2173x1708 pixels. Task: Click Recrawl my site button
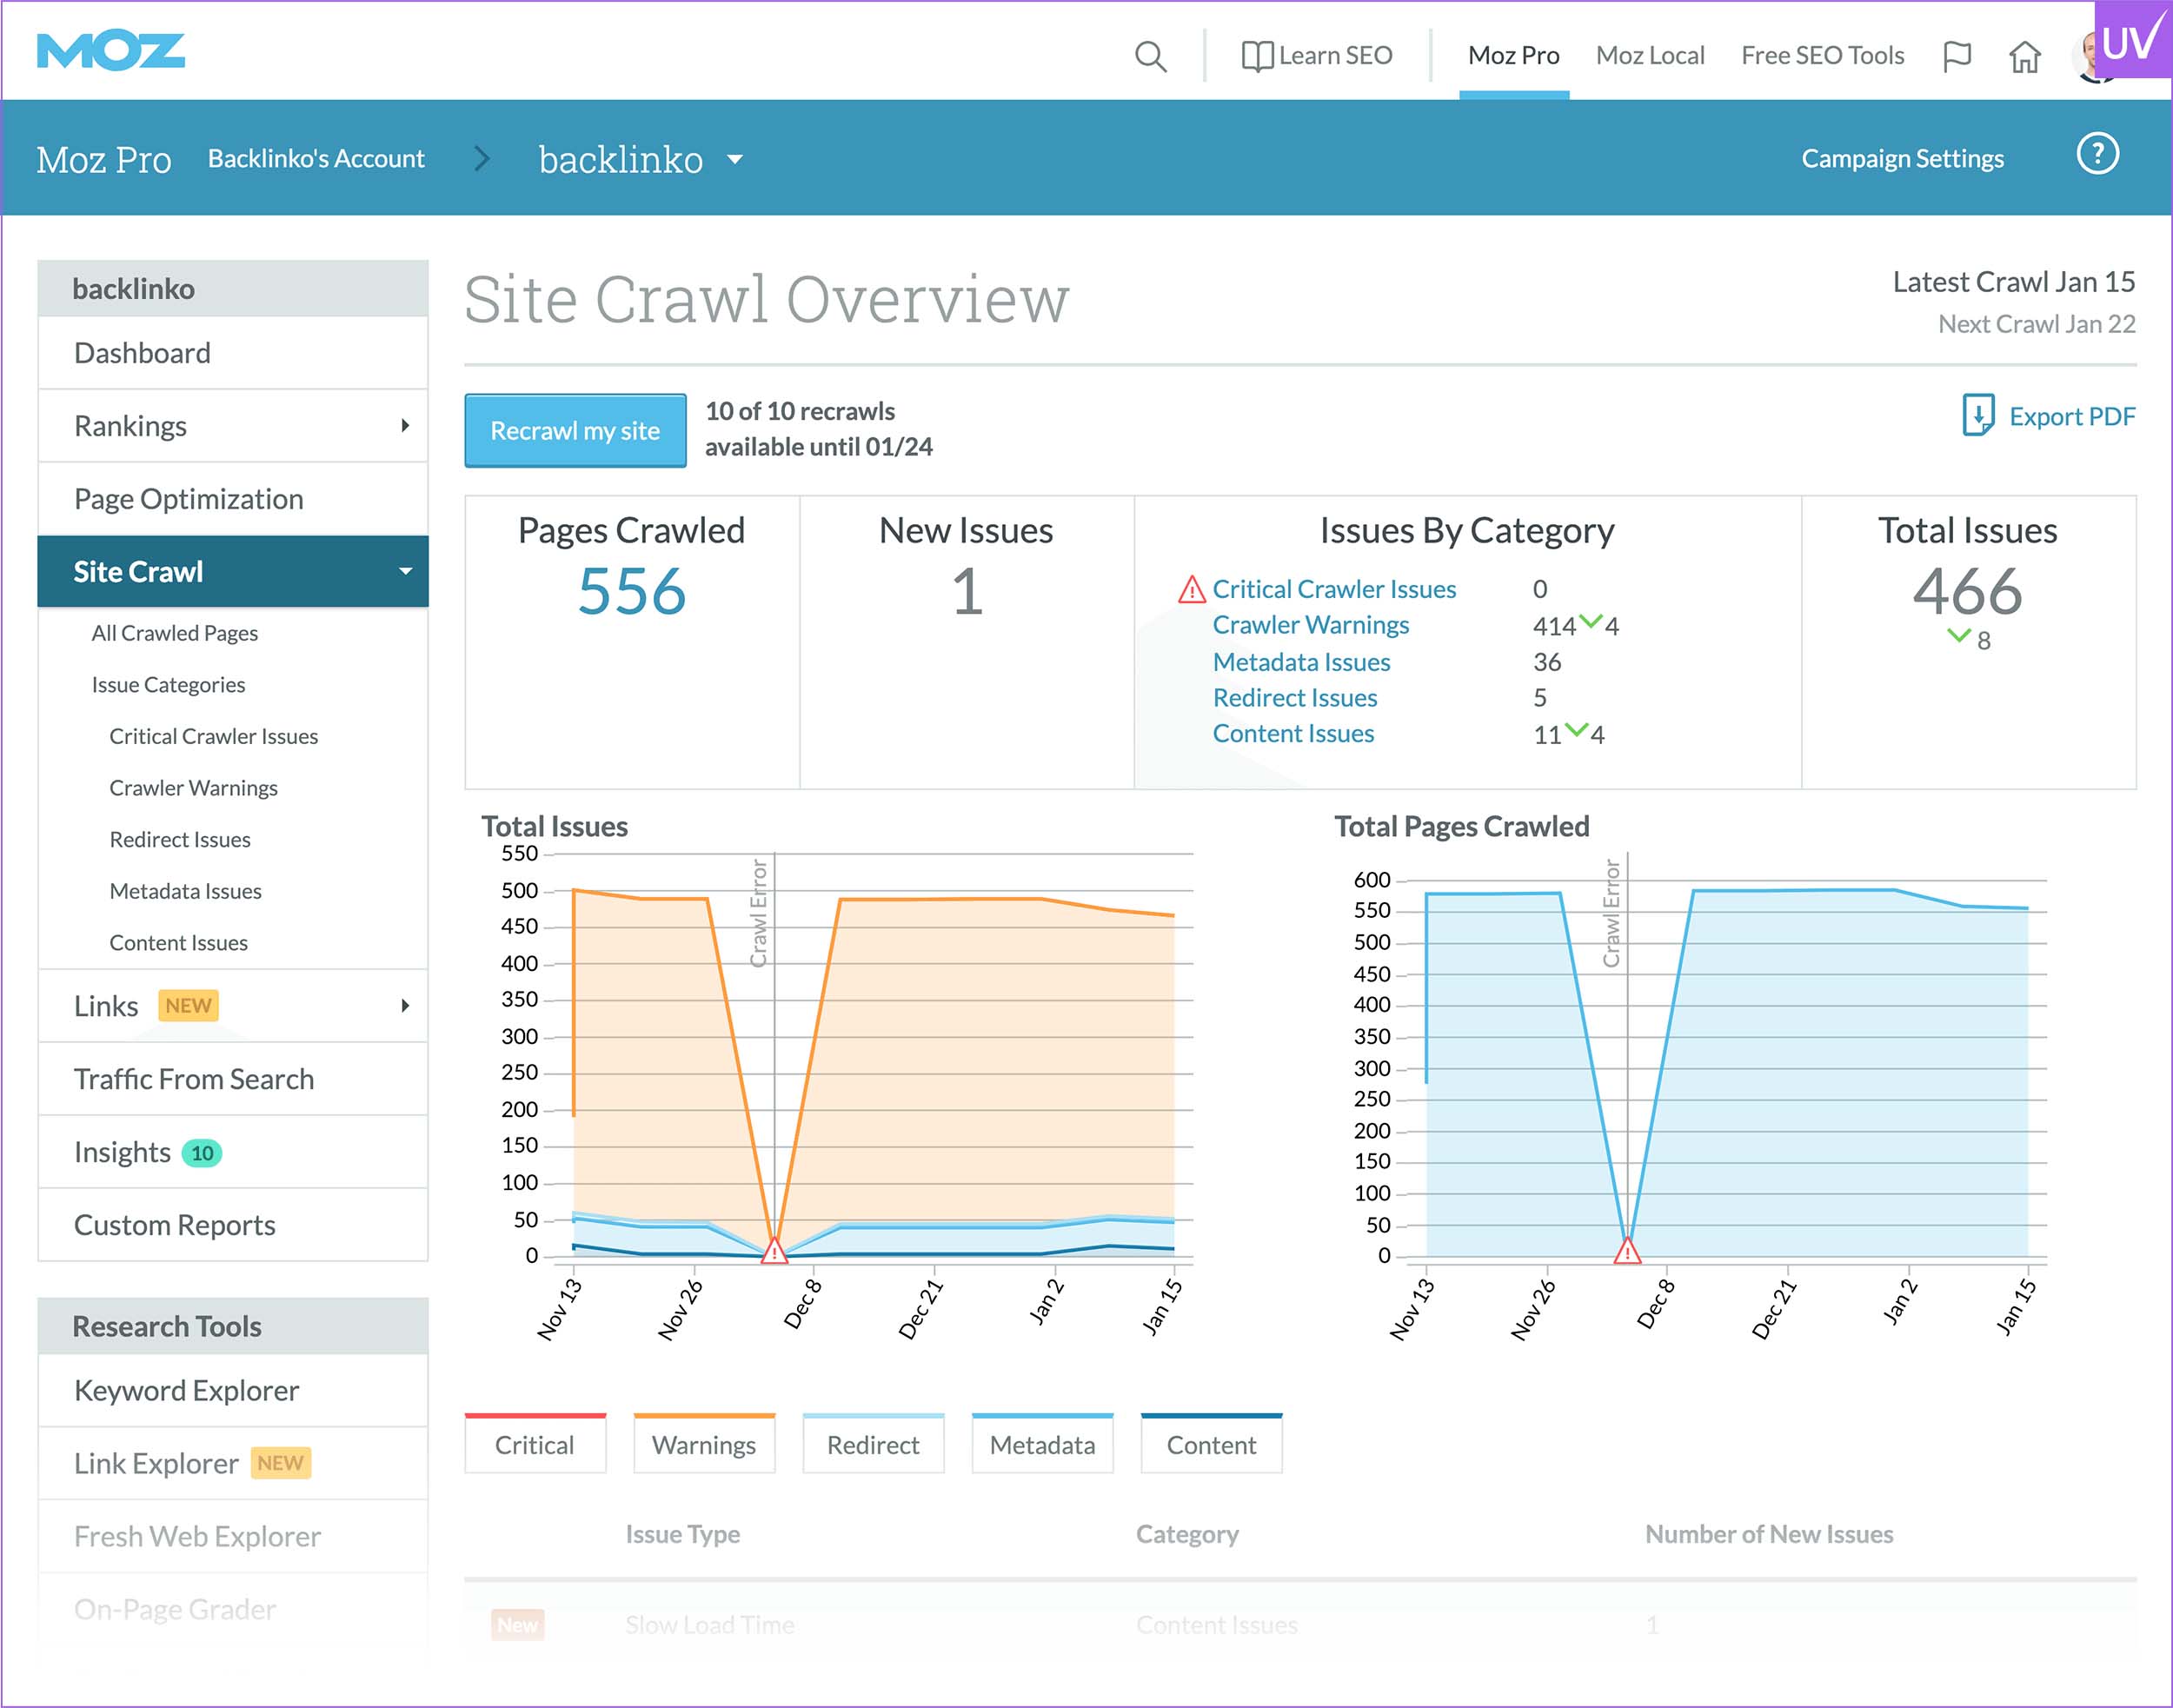(575, 430)
